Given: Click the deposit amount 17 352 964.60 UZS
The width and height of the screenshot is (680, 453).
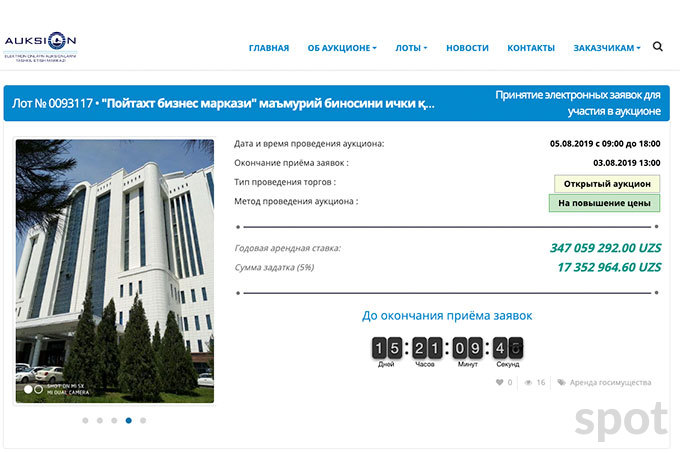Looking at the screenshot, I should click(x=609, y=267).
